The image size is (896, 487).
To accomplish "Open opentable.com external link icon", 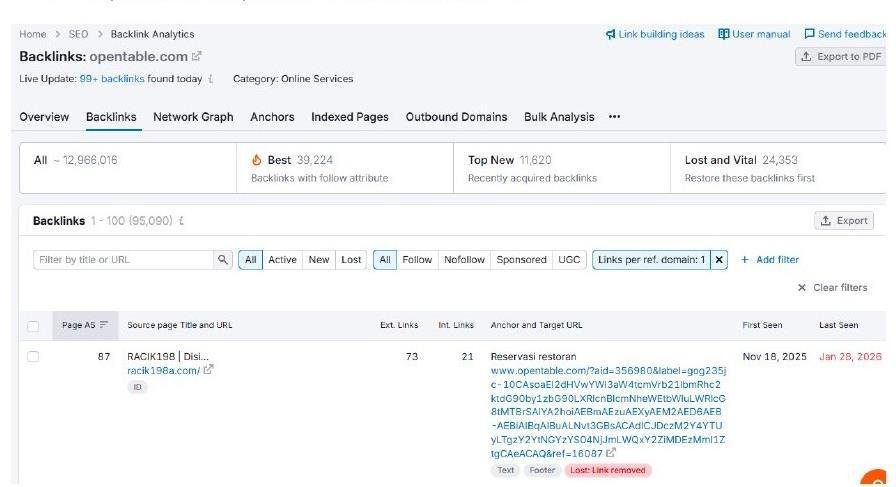I will pos(197,56).
